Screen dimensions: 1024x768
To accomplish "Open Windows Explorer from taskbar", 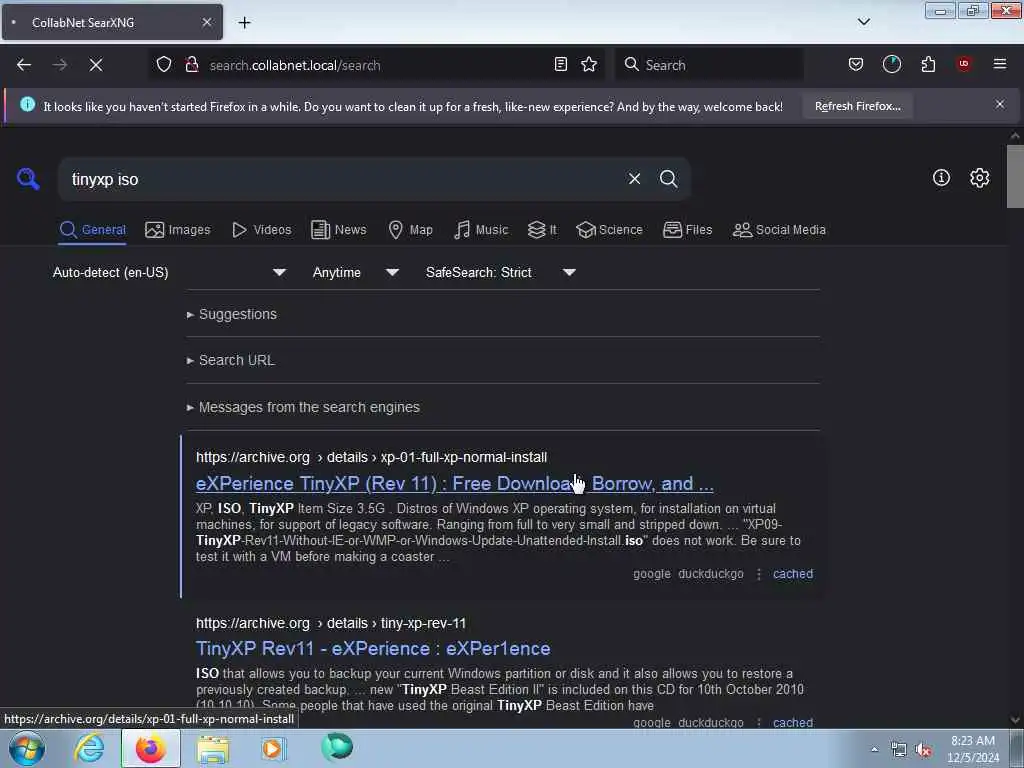I will pos(213,749).
